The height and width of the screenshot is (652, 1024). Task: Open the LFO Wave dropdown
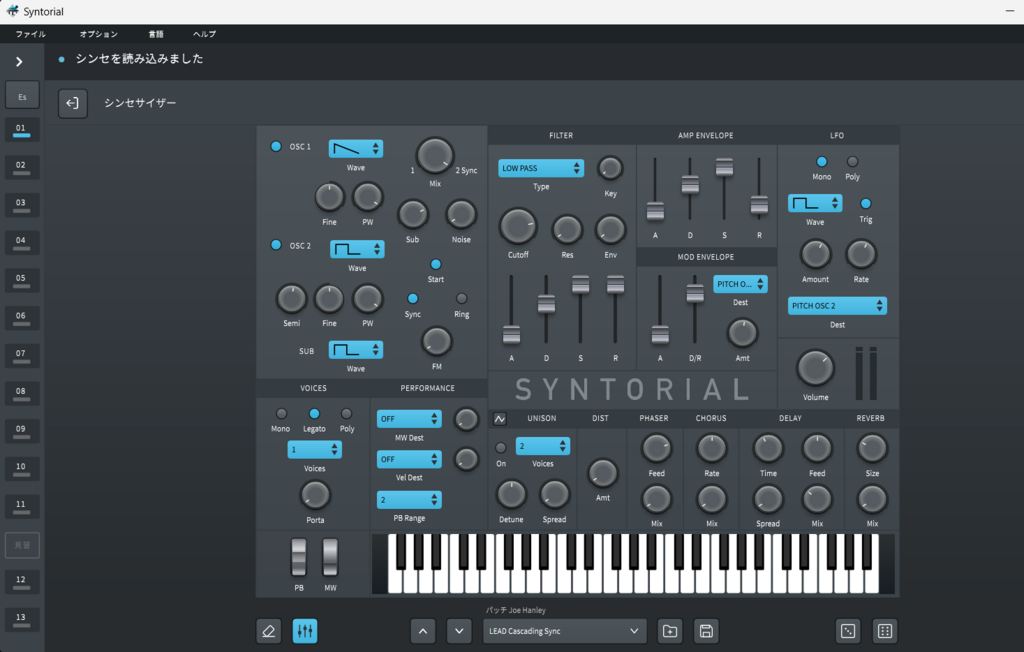coord(815,204)
